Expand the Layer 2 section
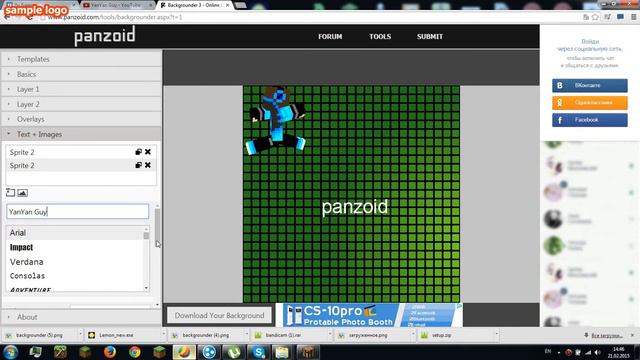Screen dimensions: 640x360 [x=81, y=104]
